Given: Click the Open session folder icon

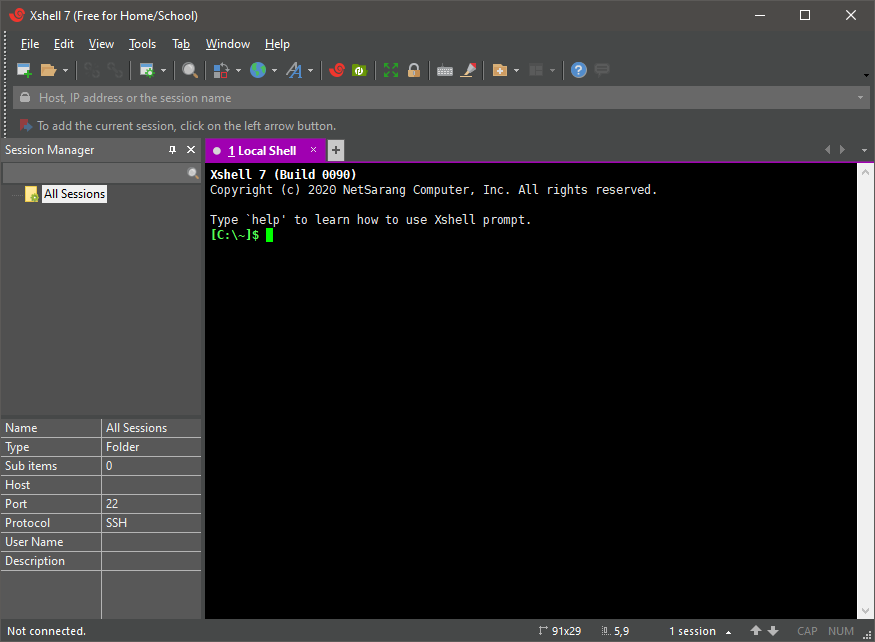Looking at the screenshot, I should pos(49,70).
